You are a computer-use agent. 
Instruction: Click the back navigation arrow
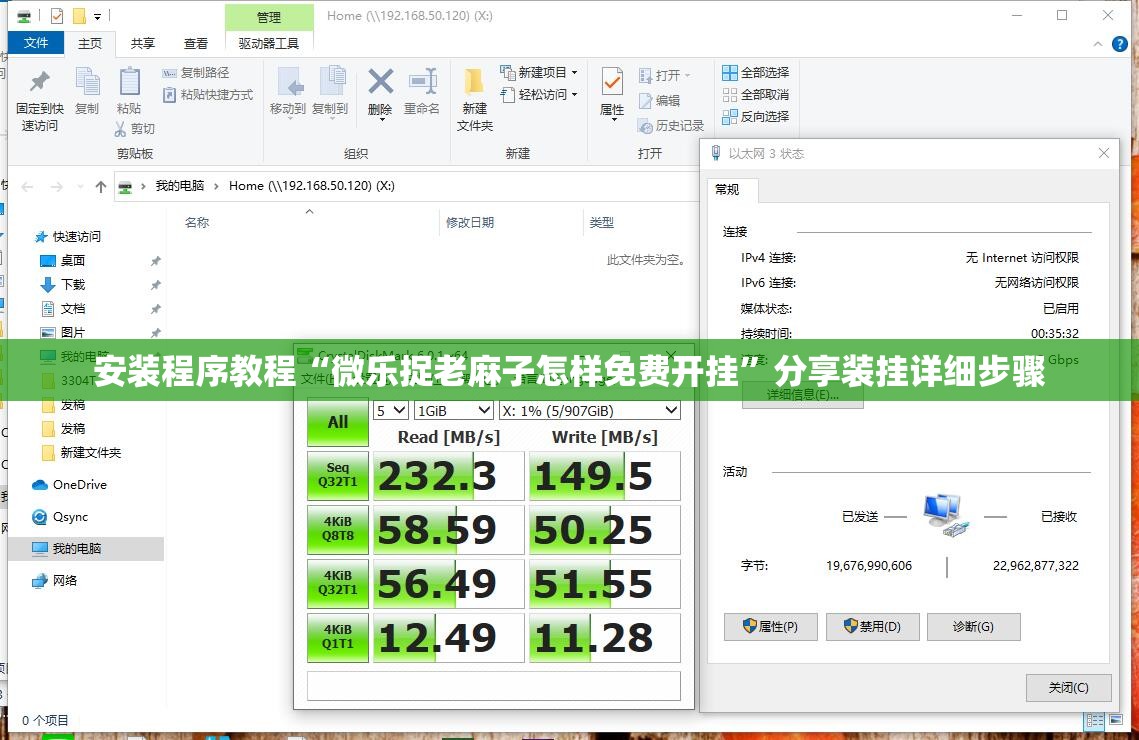coord(28,187)
